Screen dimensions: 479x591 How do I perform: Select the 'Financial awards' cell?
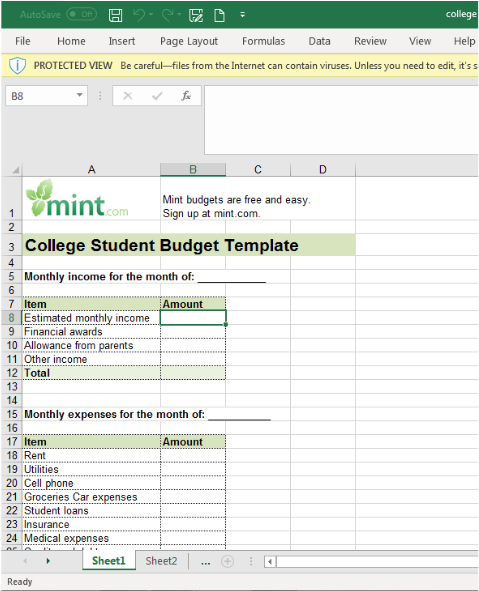(x=91, y=332)
